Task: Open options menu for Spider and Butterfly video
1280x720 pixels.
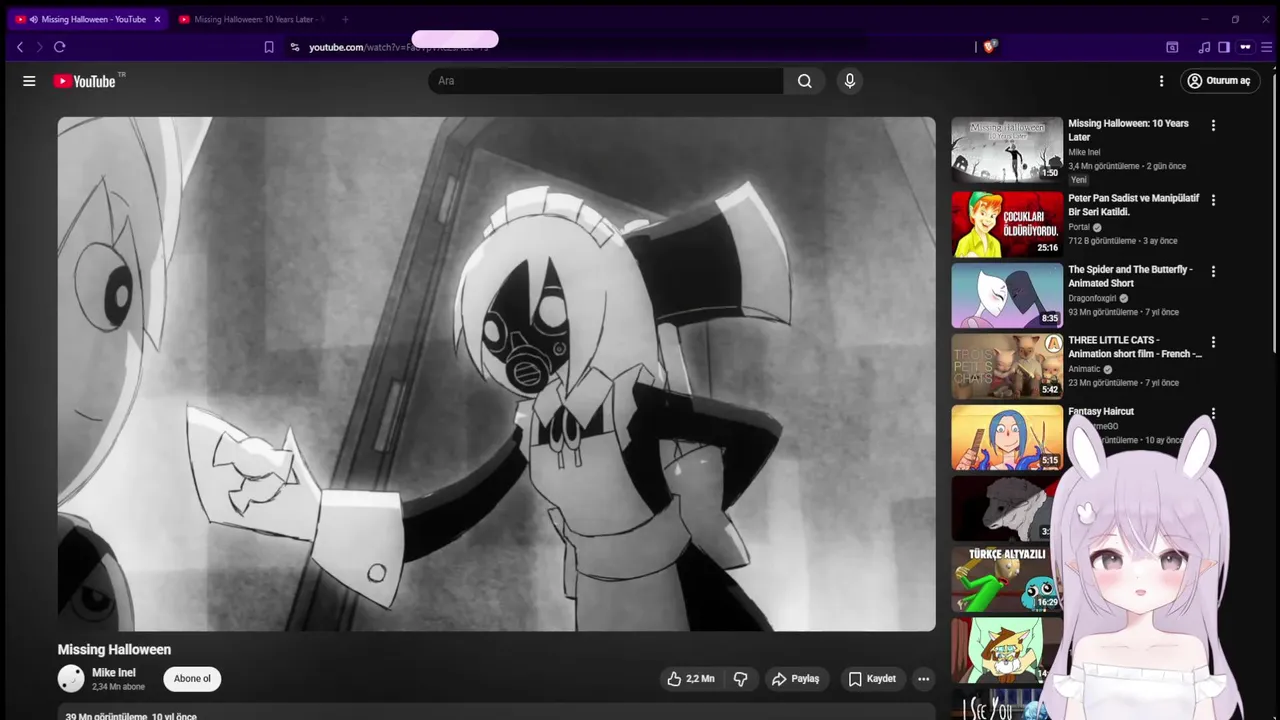Action: pos(1213,271)
